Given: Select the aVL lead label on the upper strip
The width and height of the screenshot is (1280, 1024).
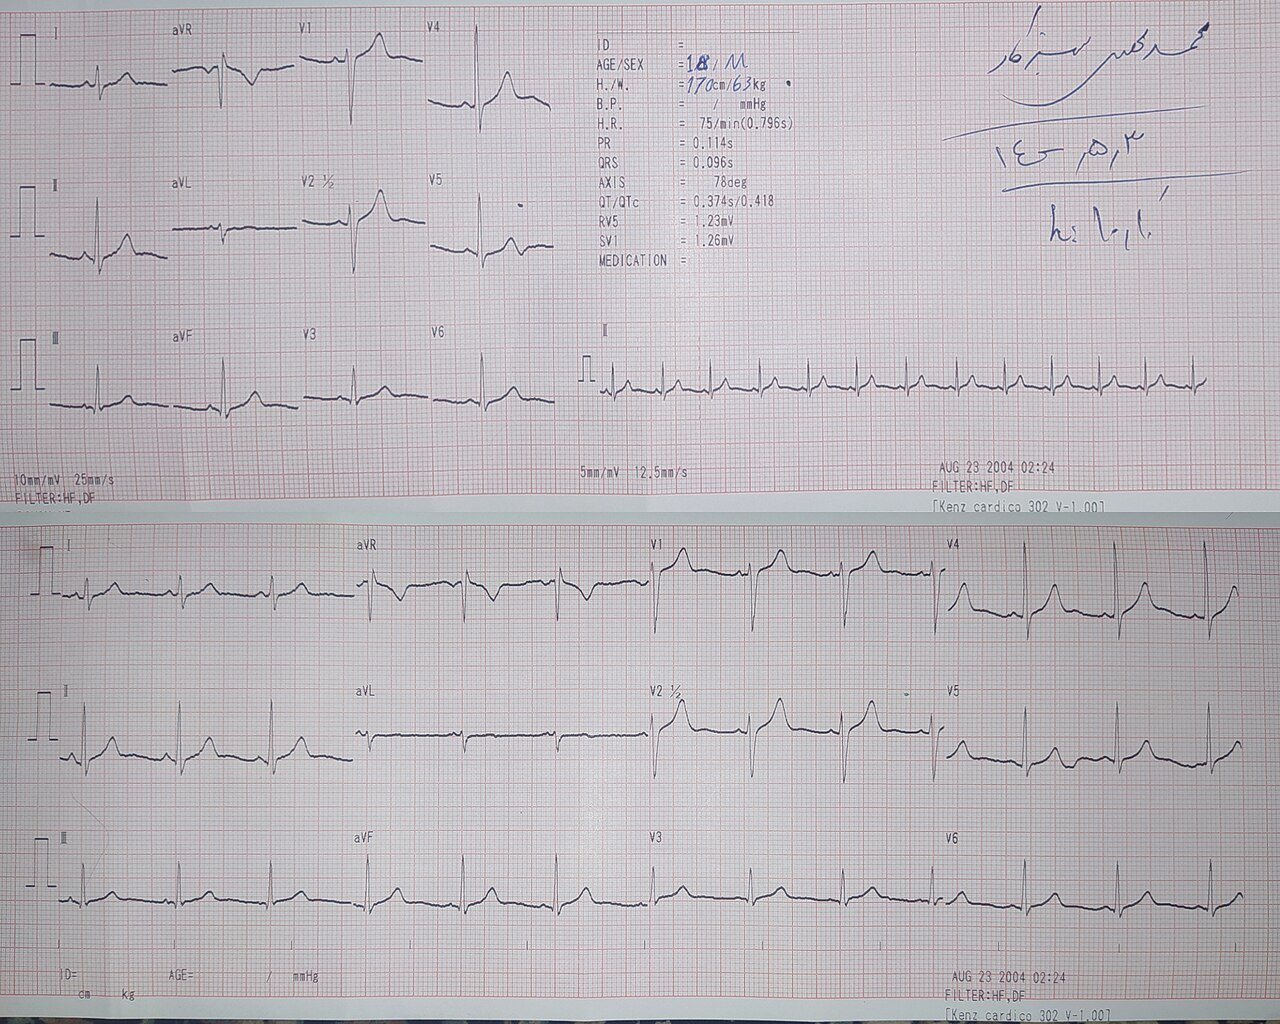Looking at the screenshot, I should pos(181,184).
